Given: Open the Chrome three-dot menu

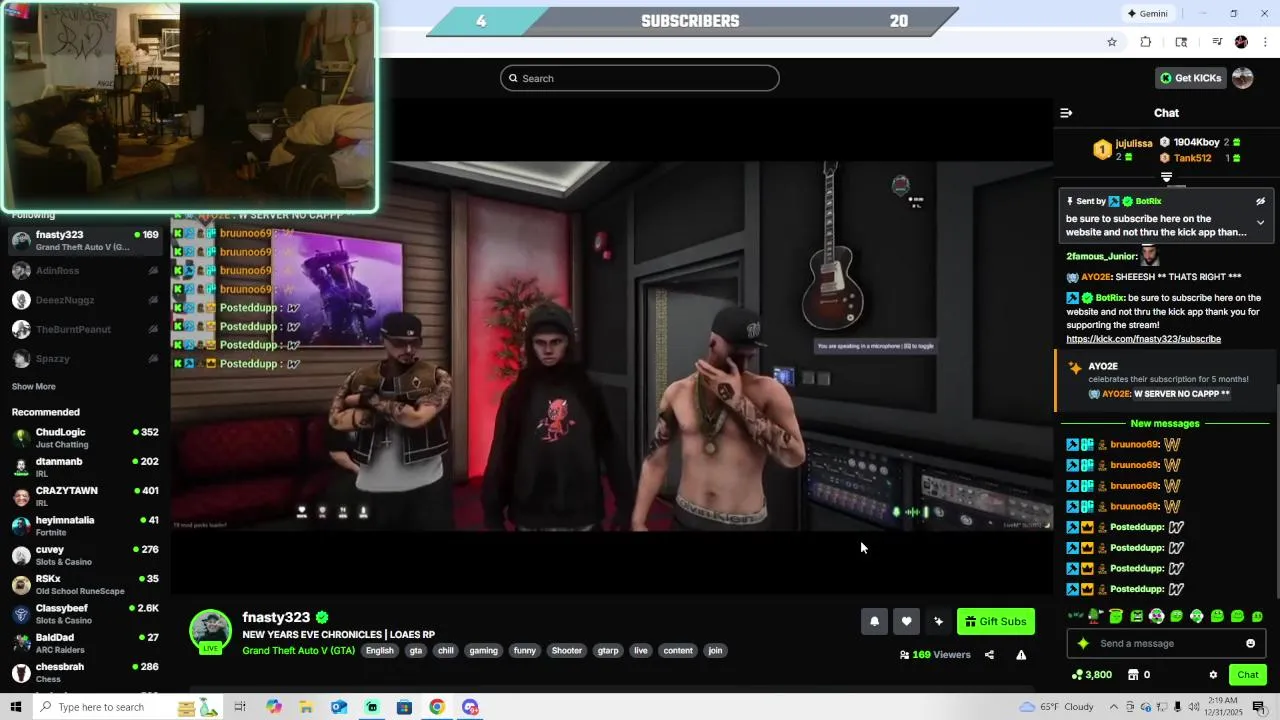Looking at the screenshot, I should point(1266,42).
